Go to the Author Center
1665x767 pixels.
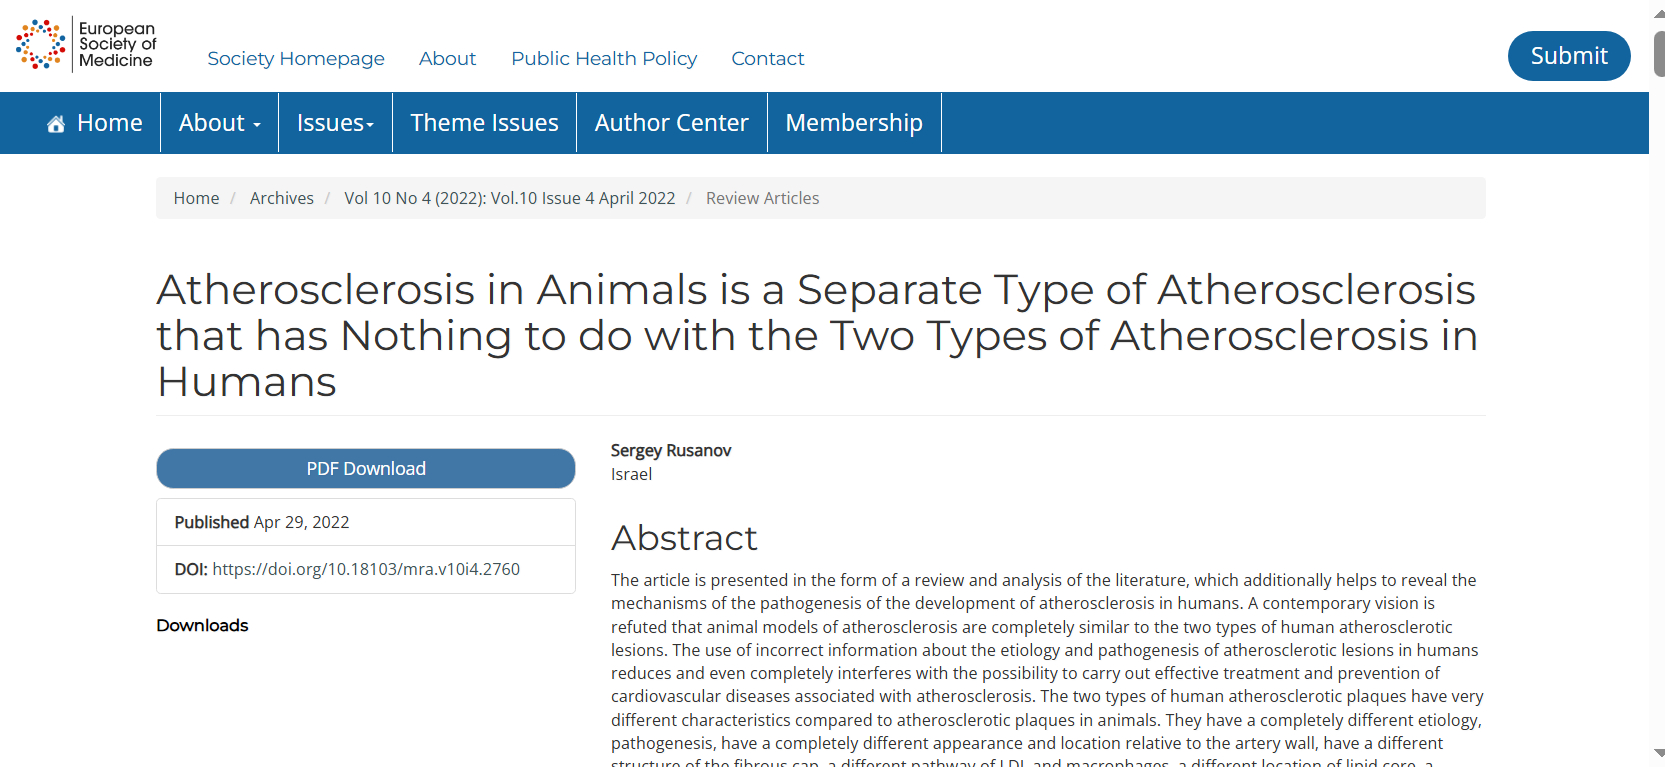pyautogui.click(x=671, y=123)
